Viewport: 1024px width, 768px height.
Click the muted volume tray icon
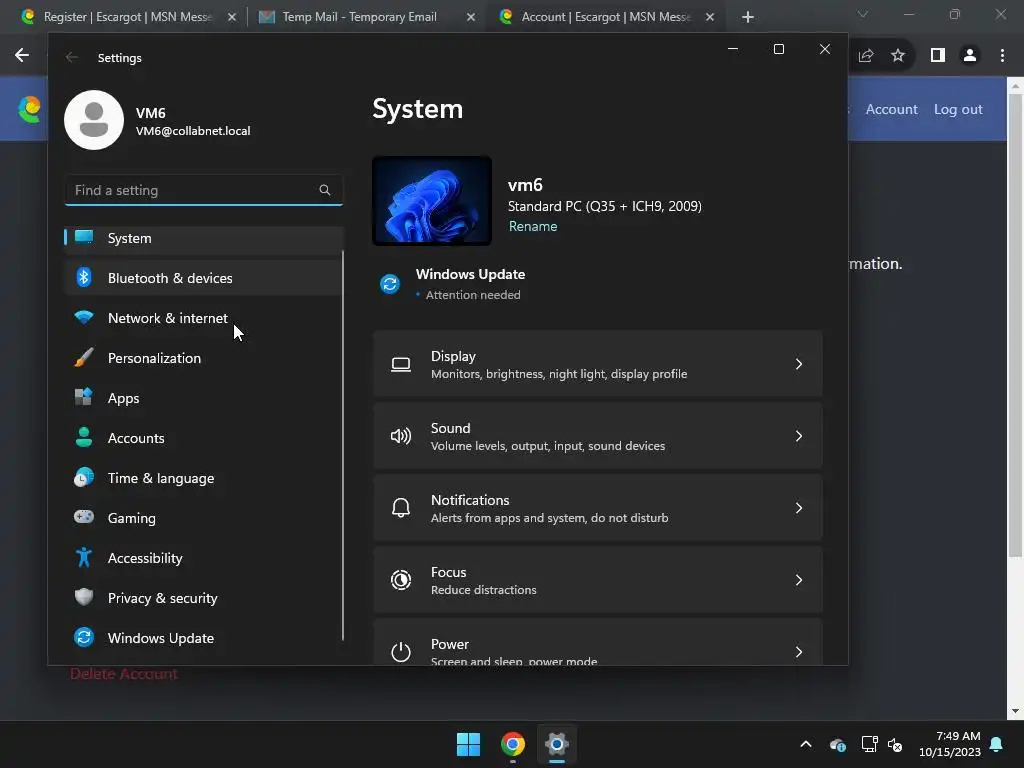[x=895, y=744]
